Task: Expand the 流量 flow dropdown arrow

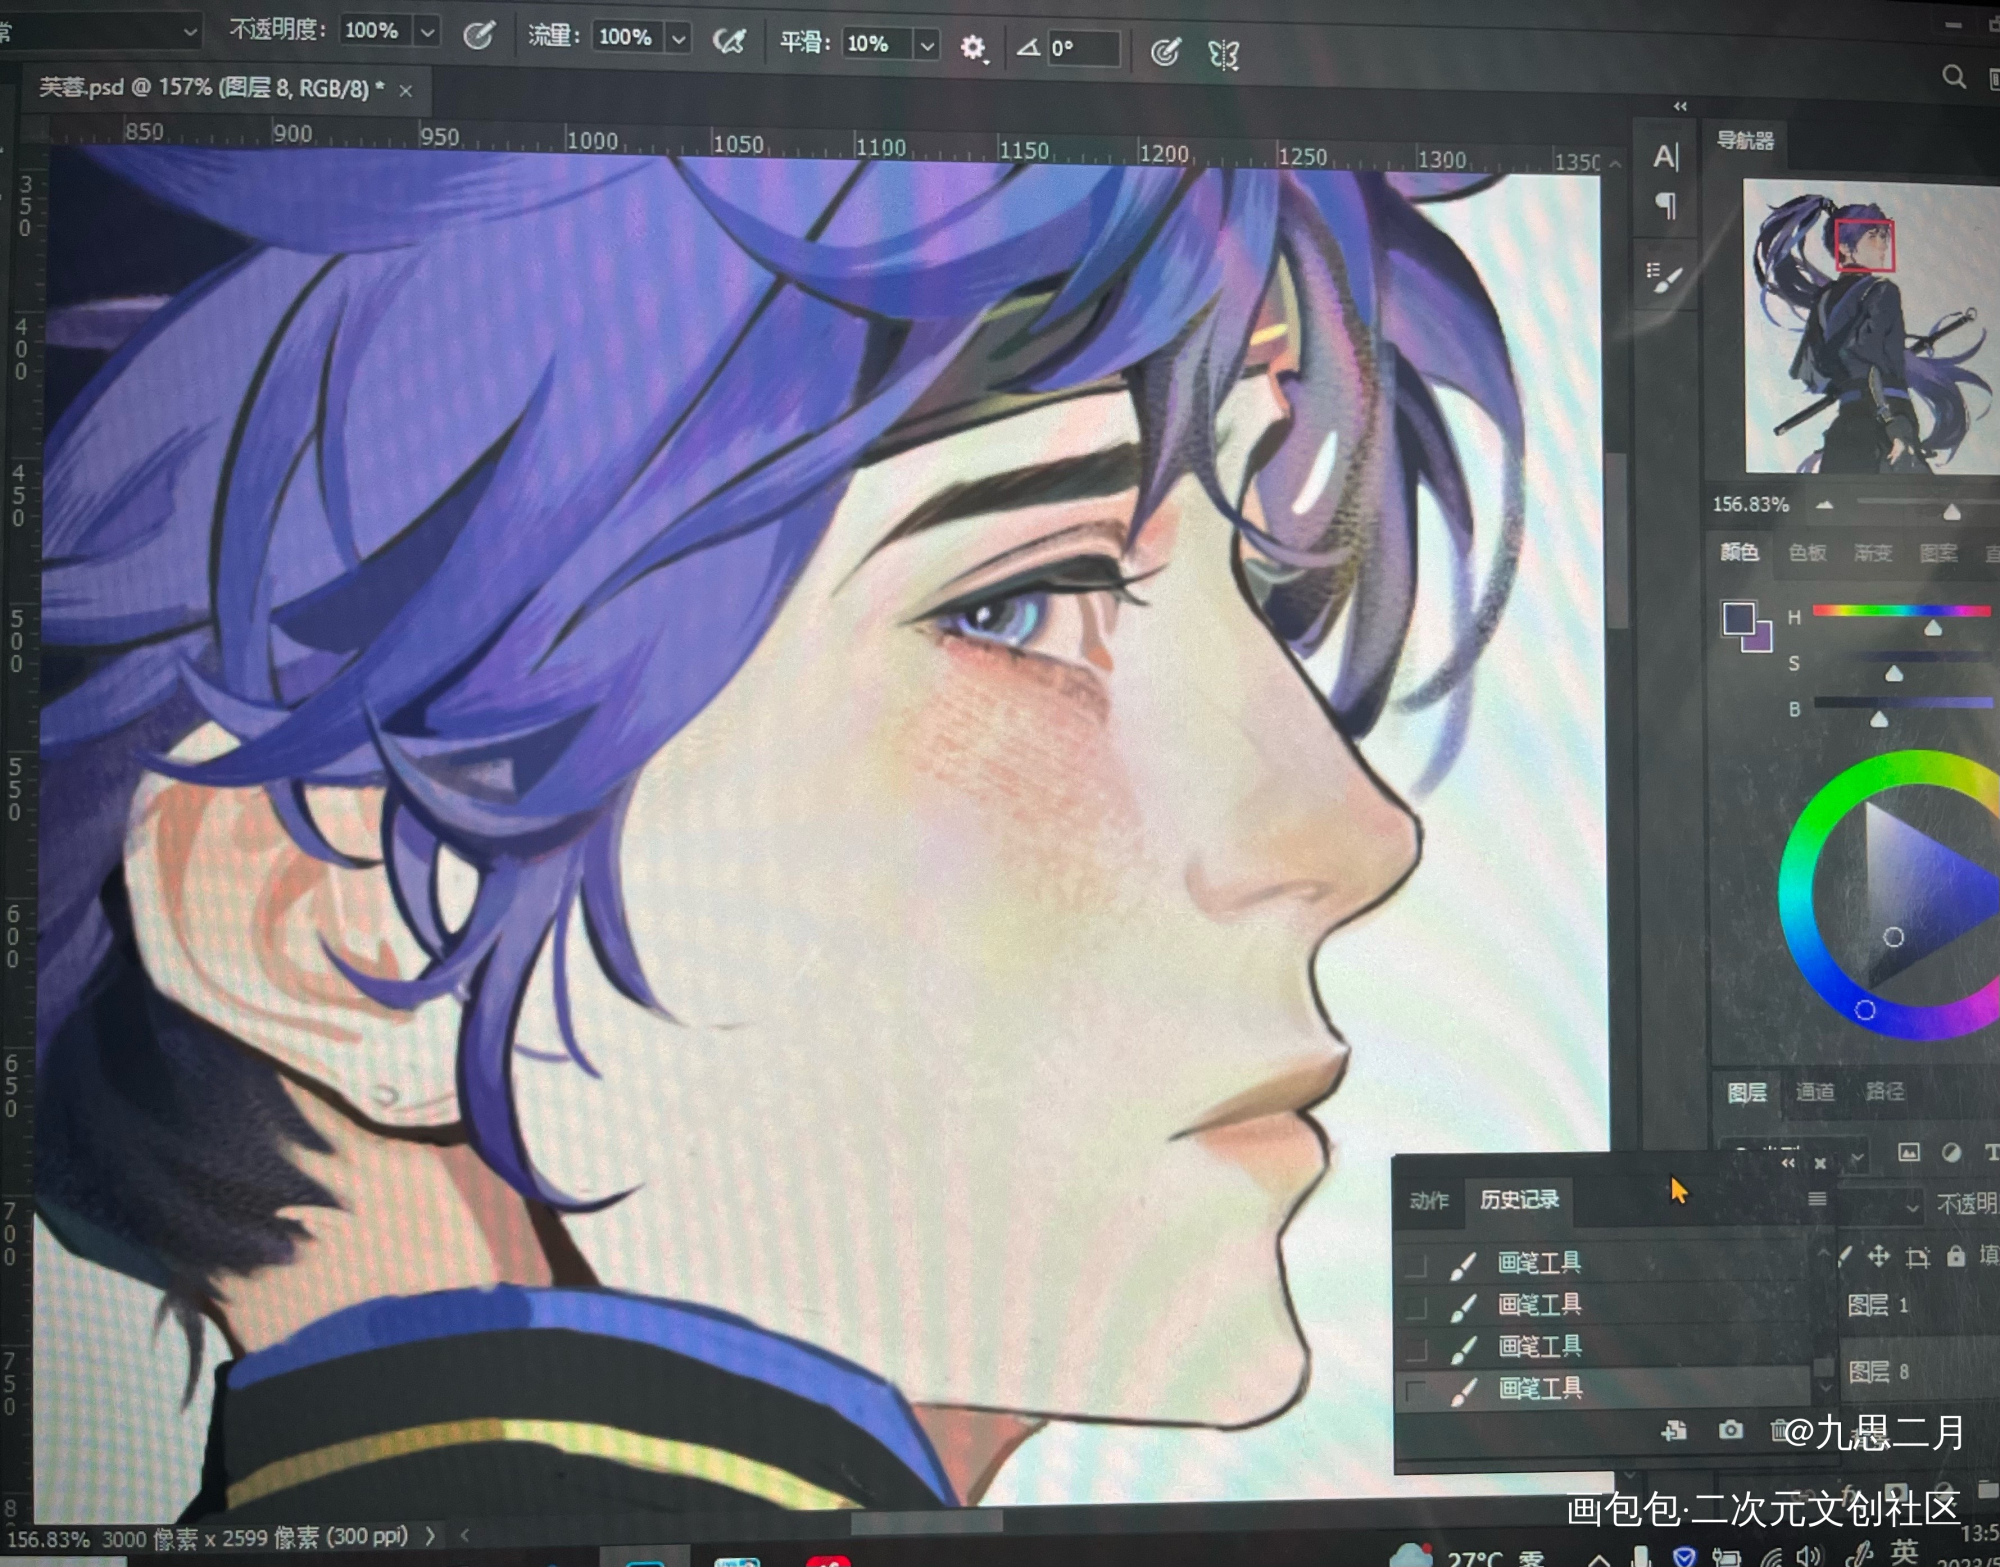Action: 678,39
